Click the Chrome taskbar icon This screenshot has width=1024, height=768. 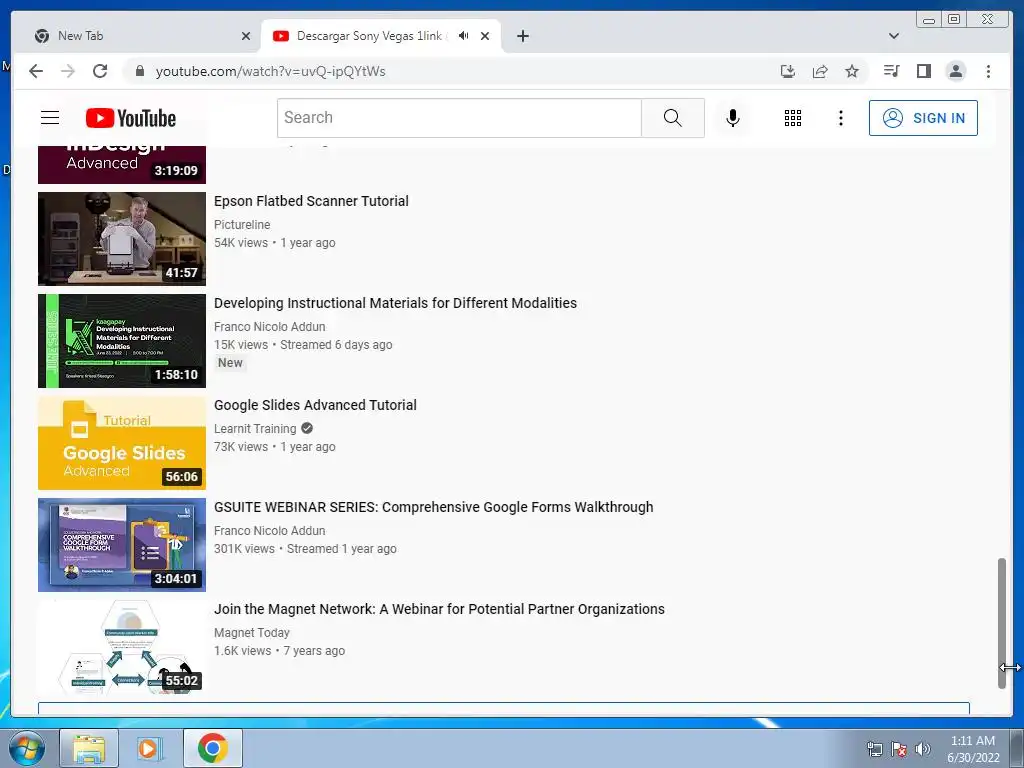point(212,748)
